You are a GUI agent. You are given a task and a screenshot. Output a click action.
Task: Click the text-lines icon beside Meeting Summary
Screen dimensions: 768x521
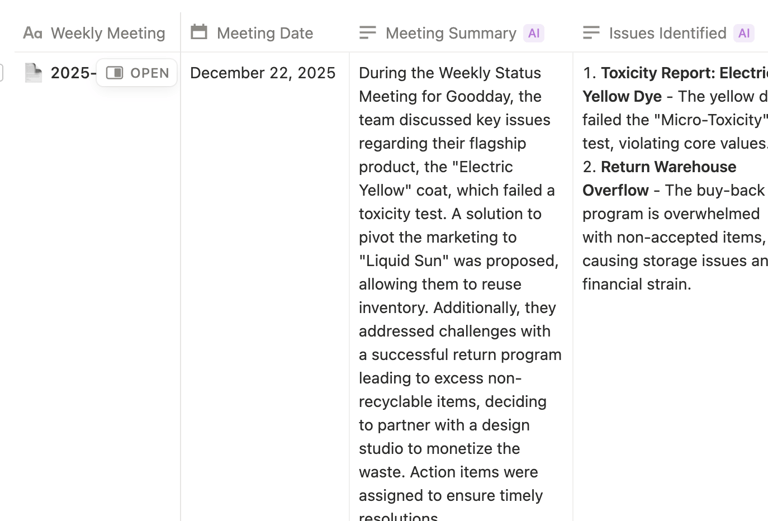click(x=368, y=33)
